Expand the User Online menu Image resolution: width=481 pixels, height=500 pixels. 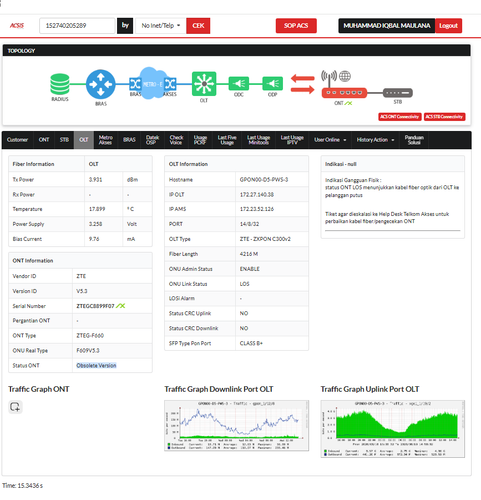330,140
